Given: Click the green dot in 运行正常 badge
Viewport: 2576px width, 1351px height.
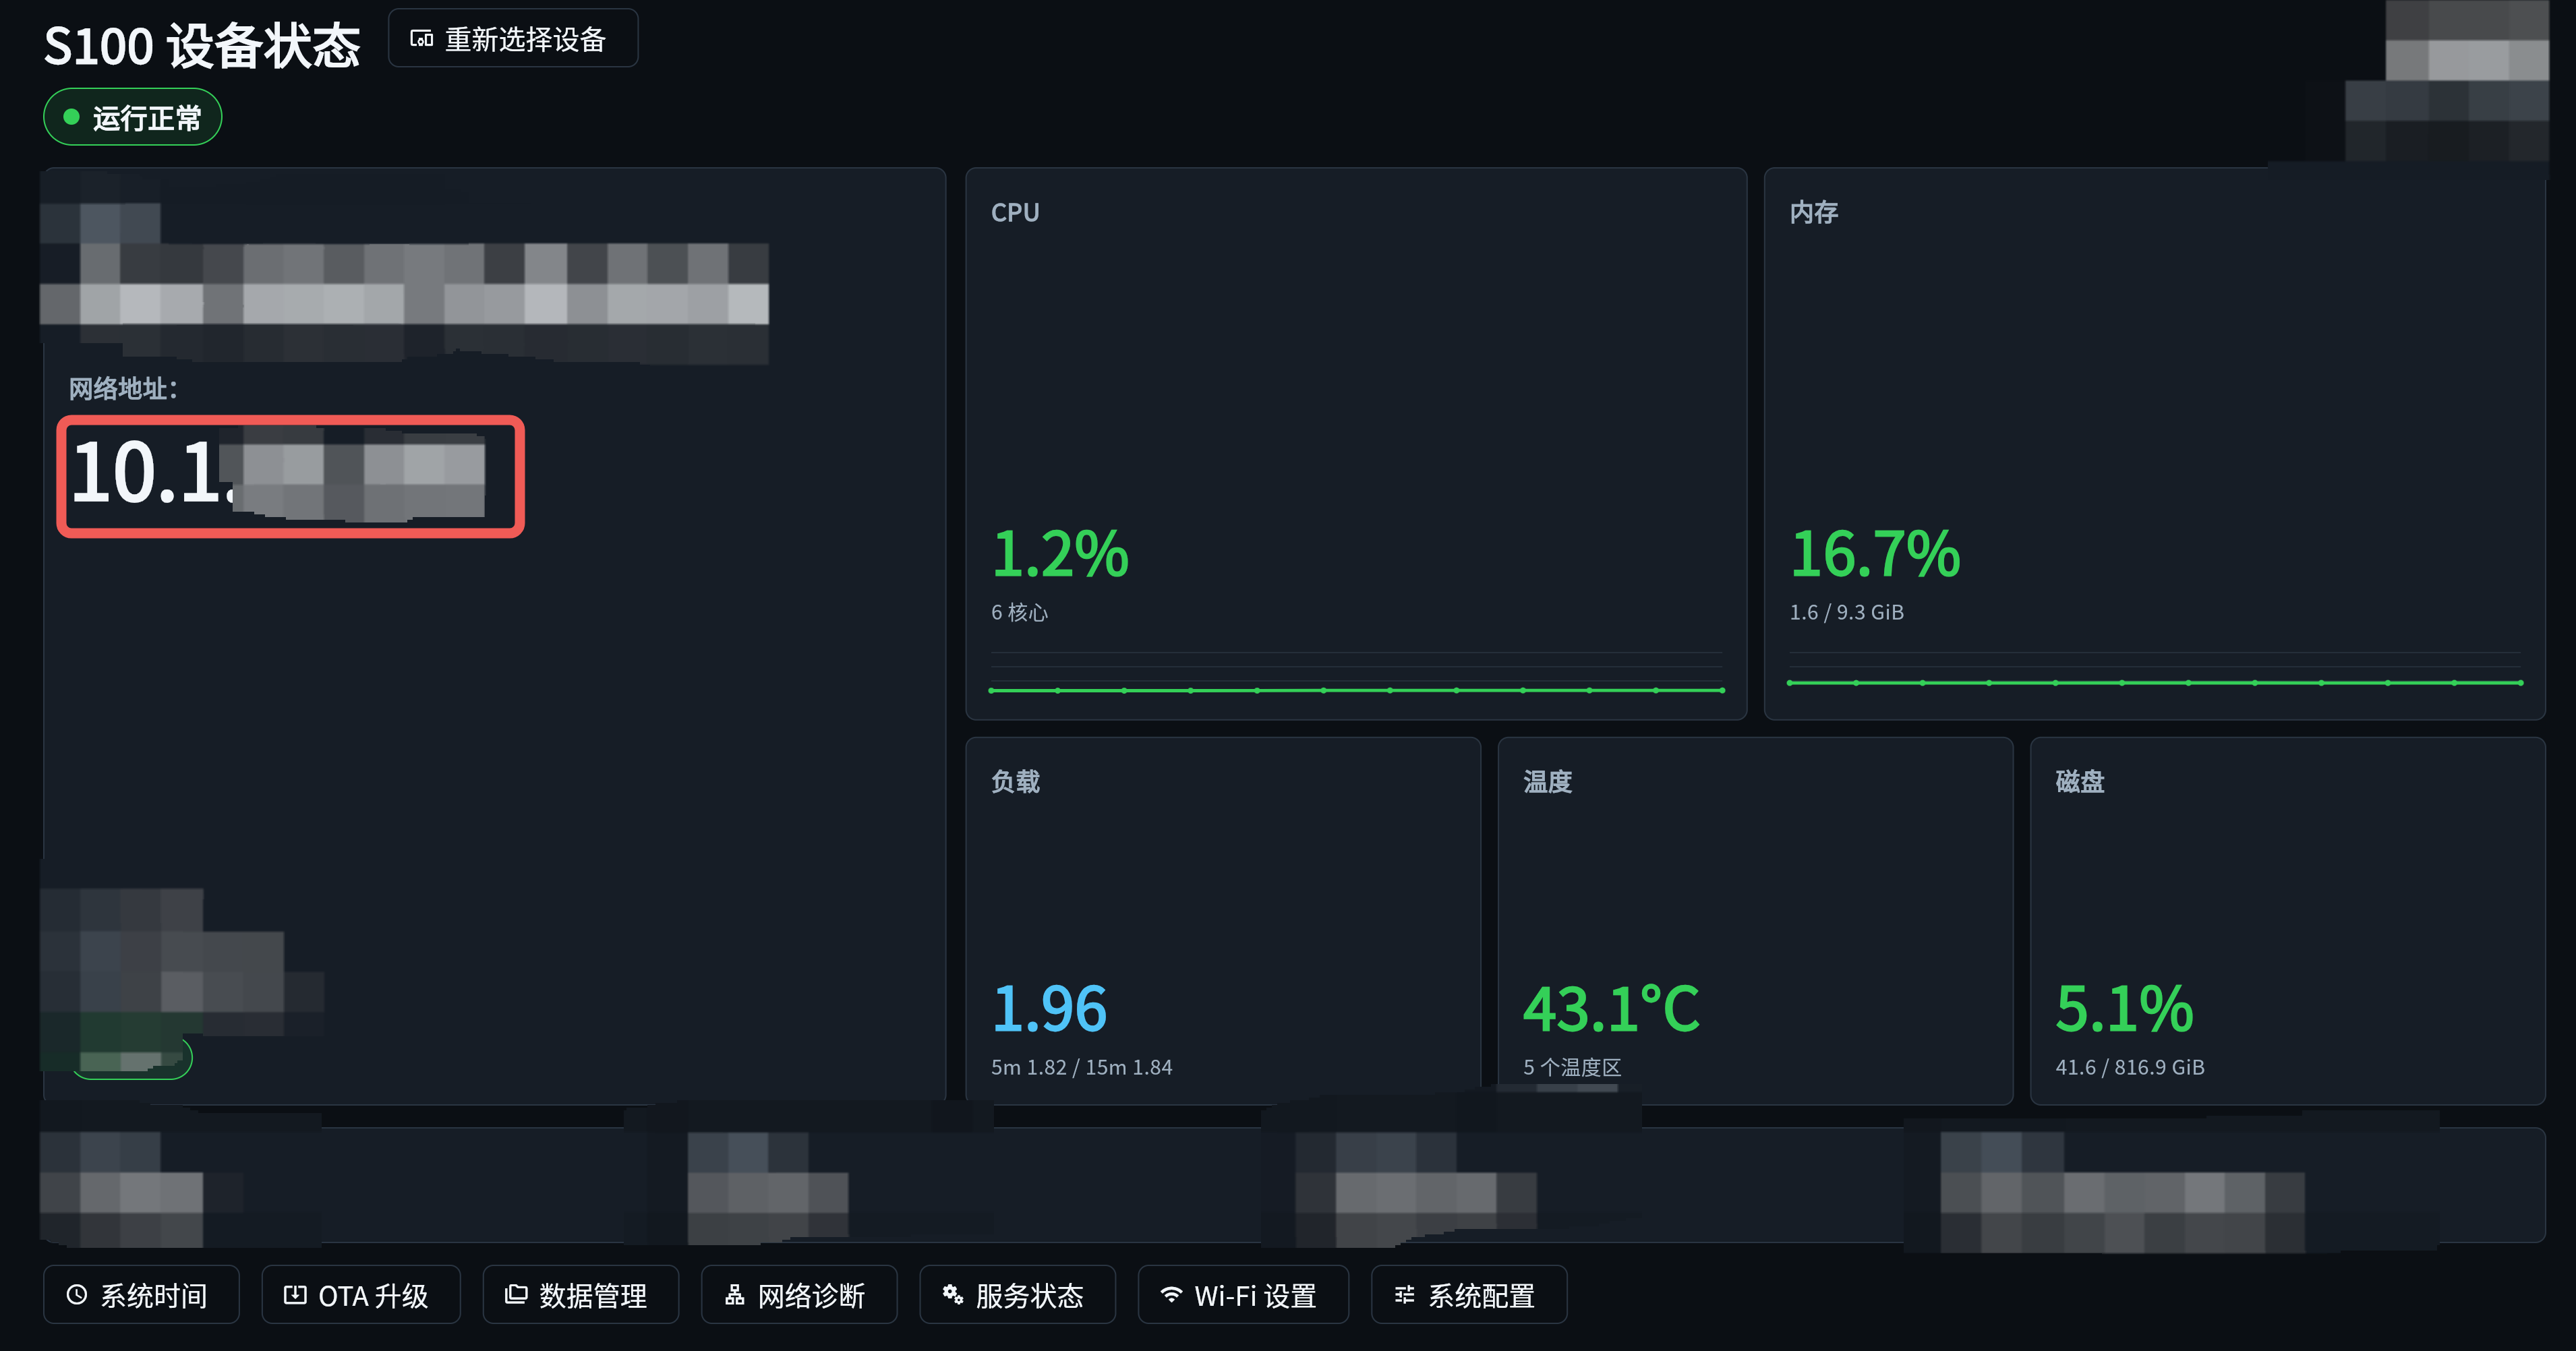Looking at the screenshot, I should tap(71, 118).
